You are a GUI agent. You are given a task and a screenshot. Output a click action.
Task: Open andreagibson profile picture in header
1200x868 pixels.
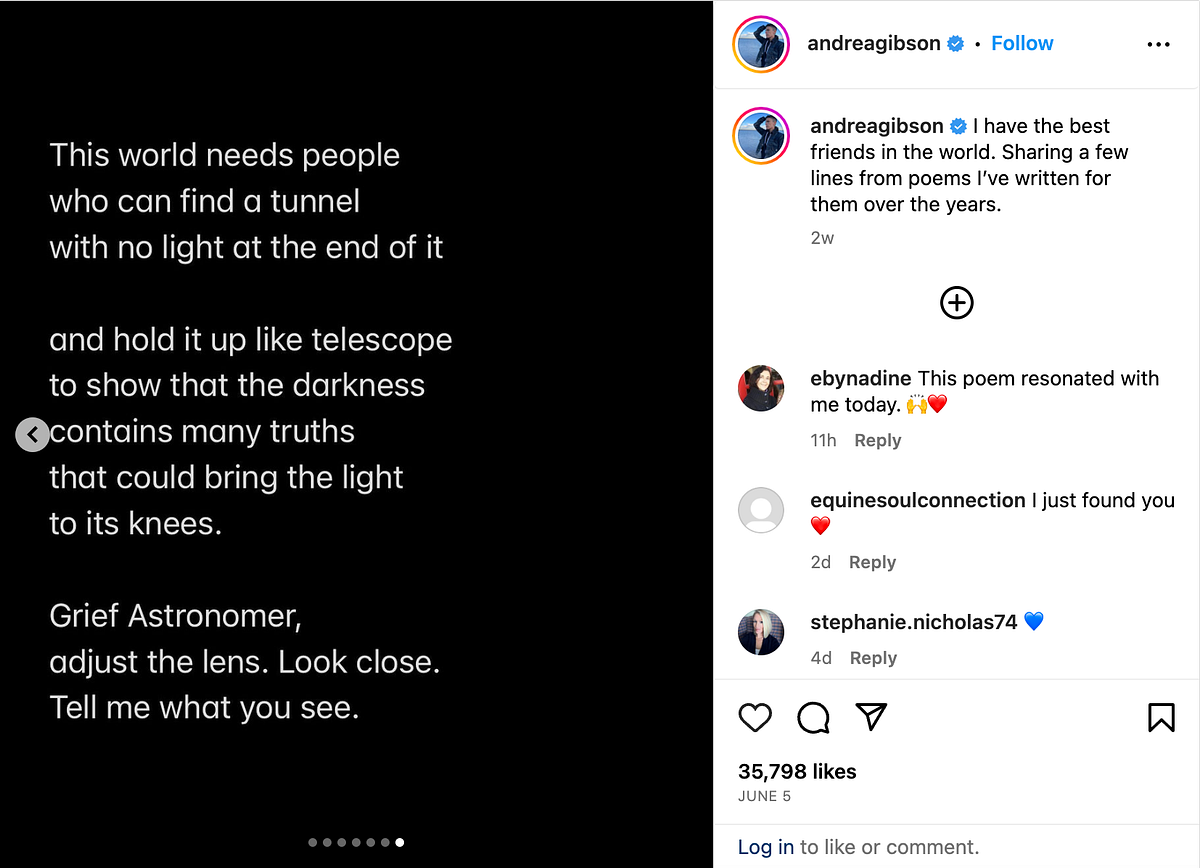(762, 44)
